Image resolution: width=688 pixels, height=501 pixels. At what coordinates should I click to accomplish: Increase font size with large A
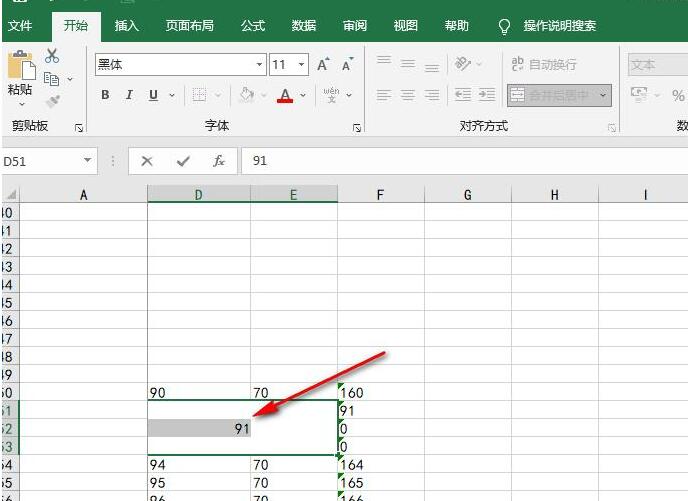(x=323, y=64)
